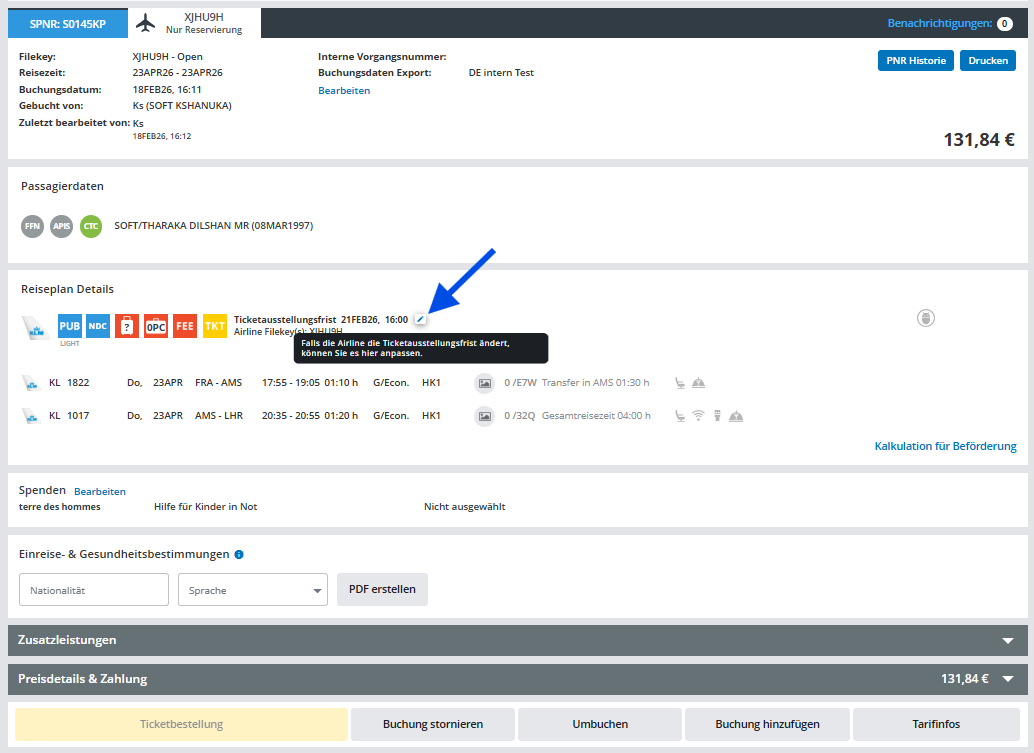Image resolution: width=1034 pixels, height=753 pixels.
Task: Click the yellow TKT badge
Action: [215, 326]
